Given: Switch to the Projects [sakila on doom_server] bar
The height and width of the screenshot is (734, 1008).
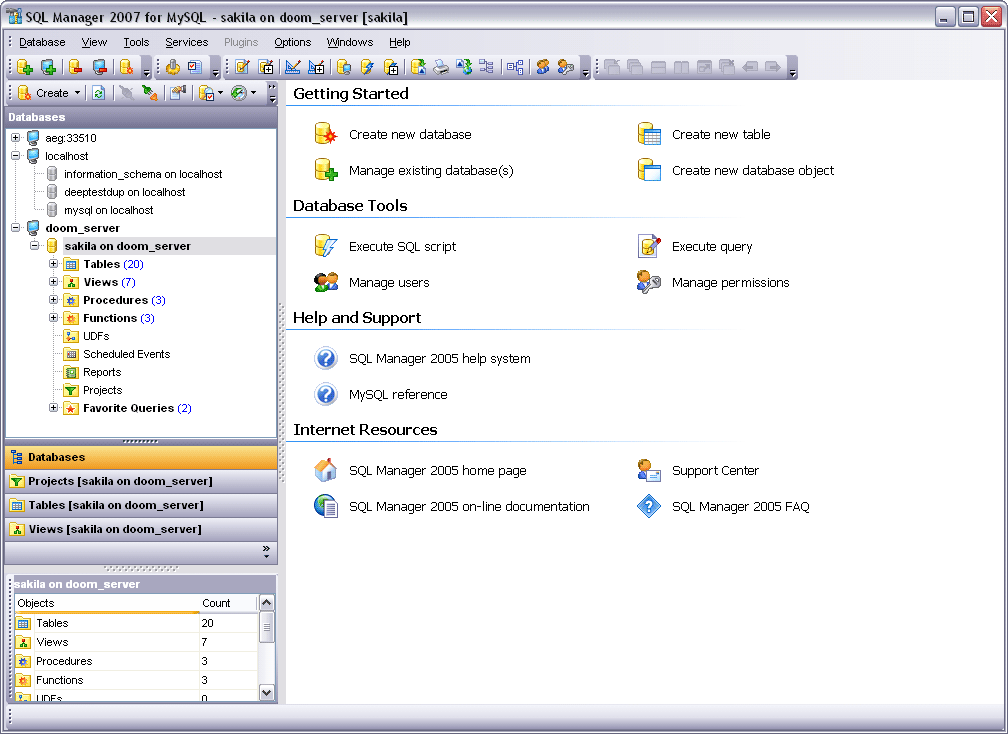Looking at the screenshot, I should [141, 481].
